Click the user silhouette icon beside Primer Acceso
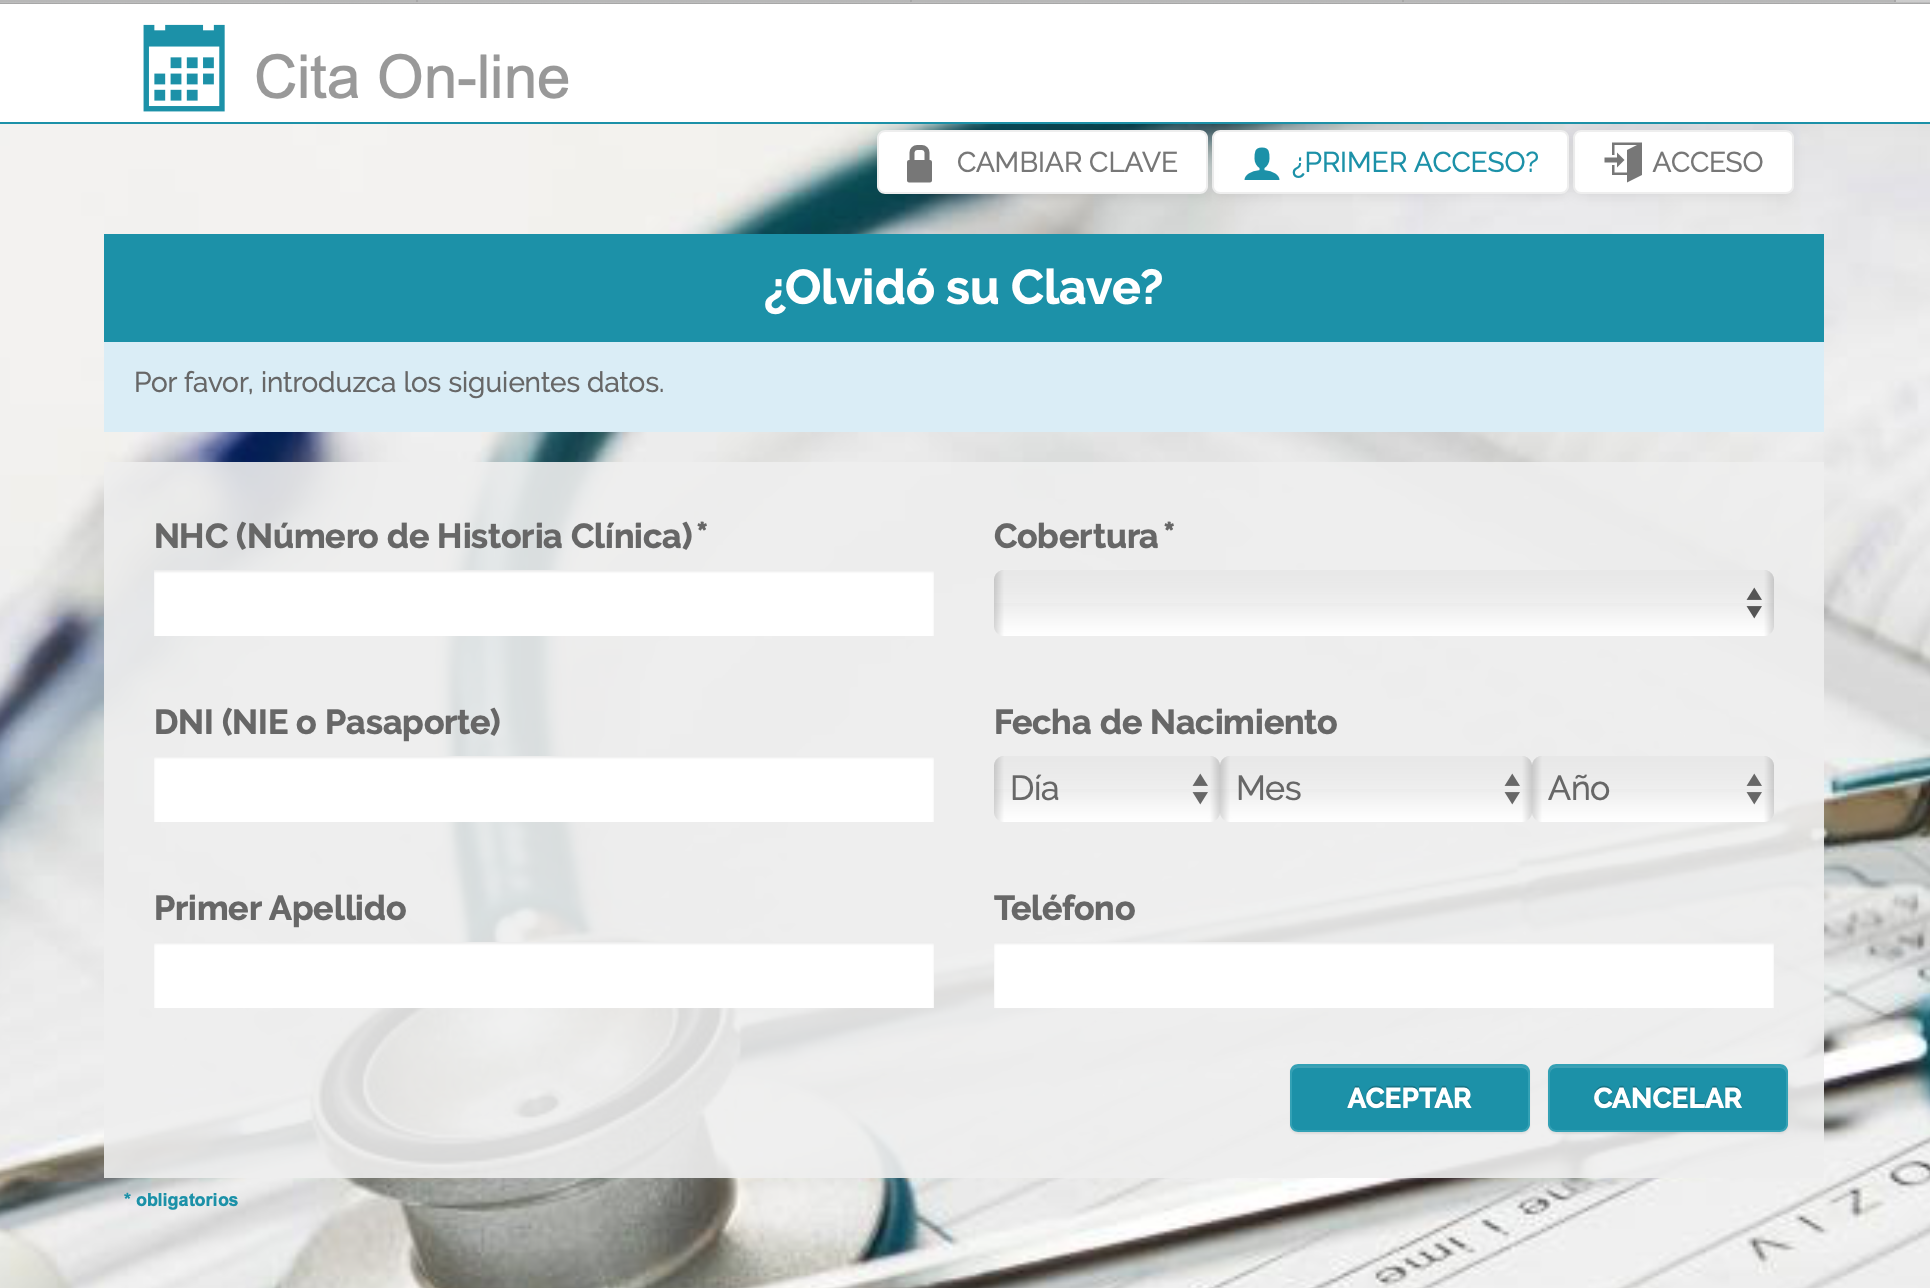The height and width of the screenshot is (1288, 1930). click(x=1262, y=163)
